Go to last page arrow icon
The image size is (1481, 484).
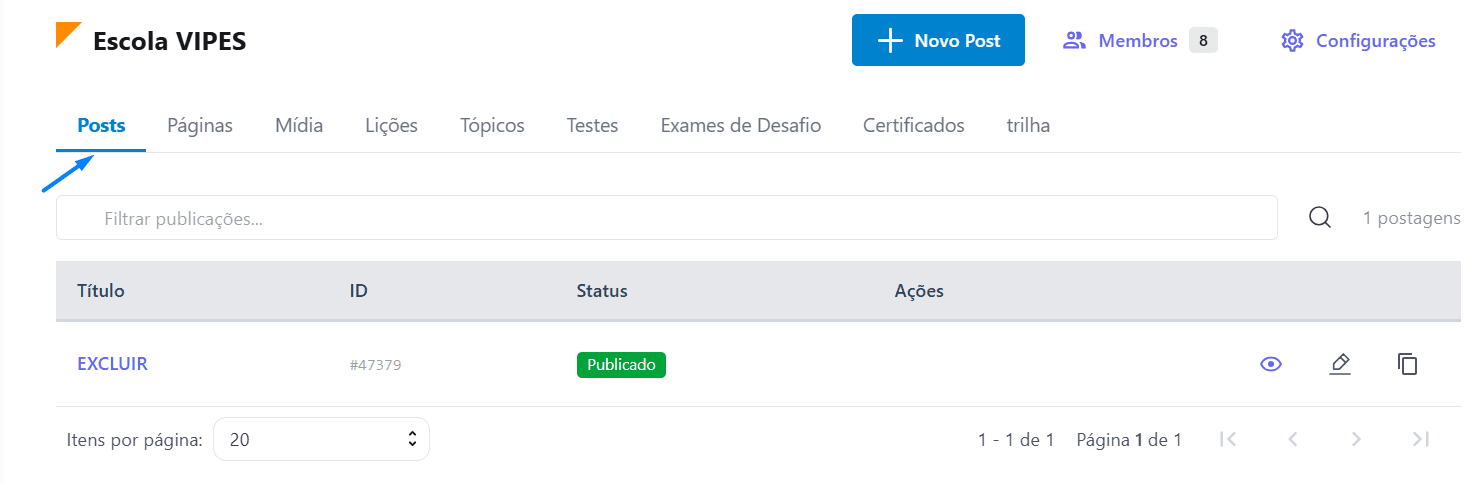[x=1420, y=439]
